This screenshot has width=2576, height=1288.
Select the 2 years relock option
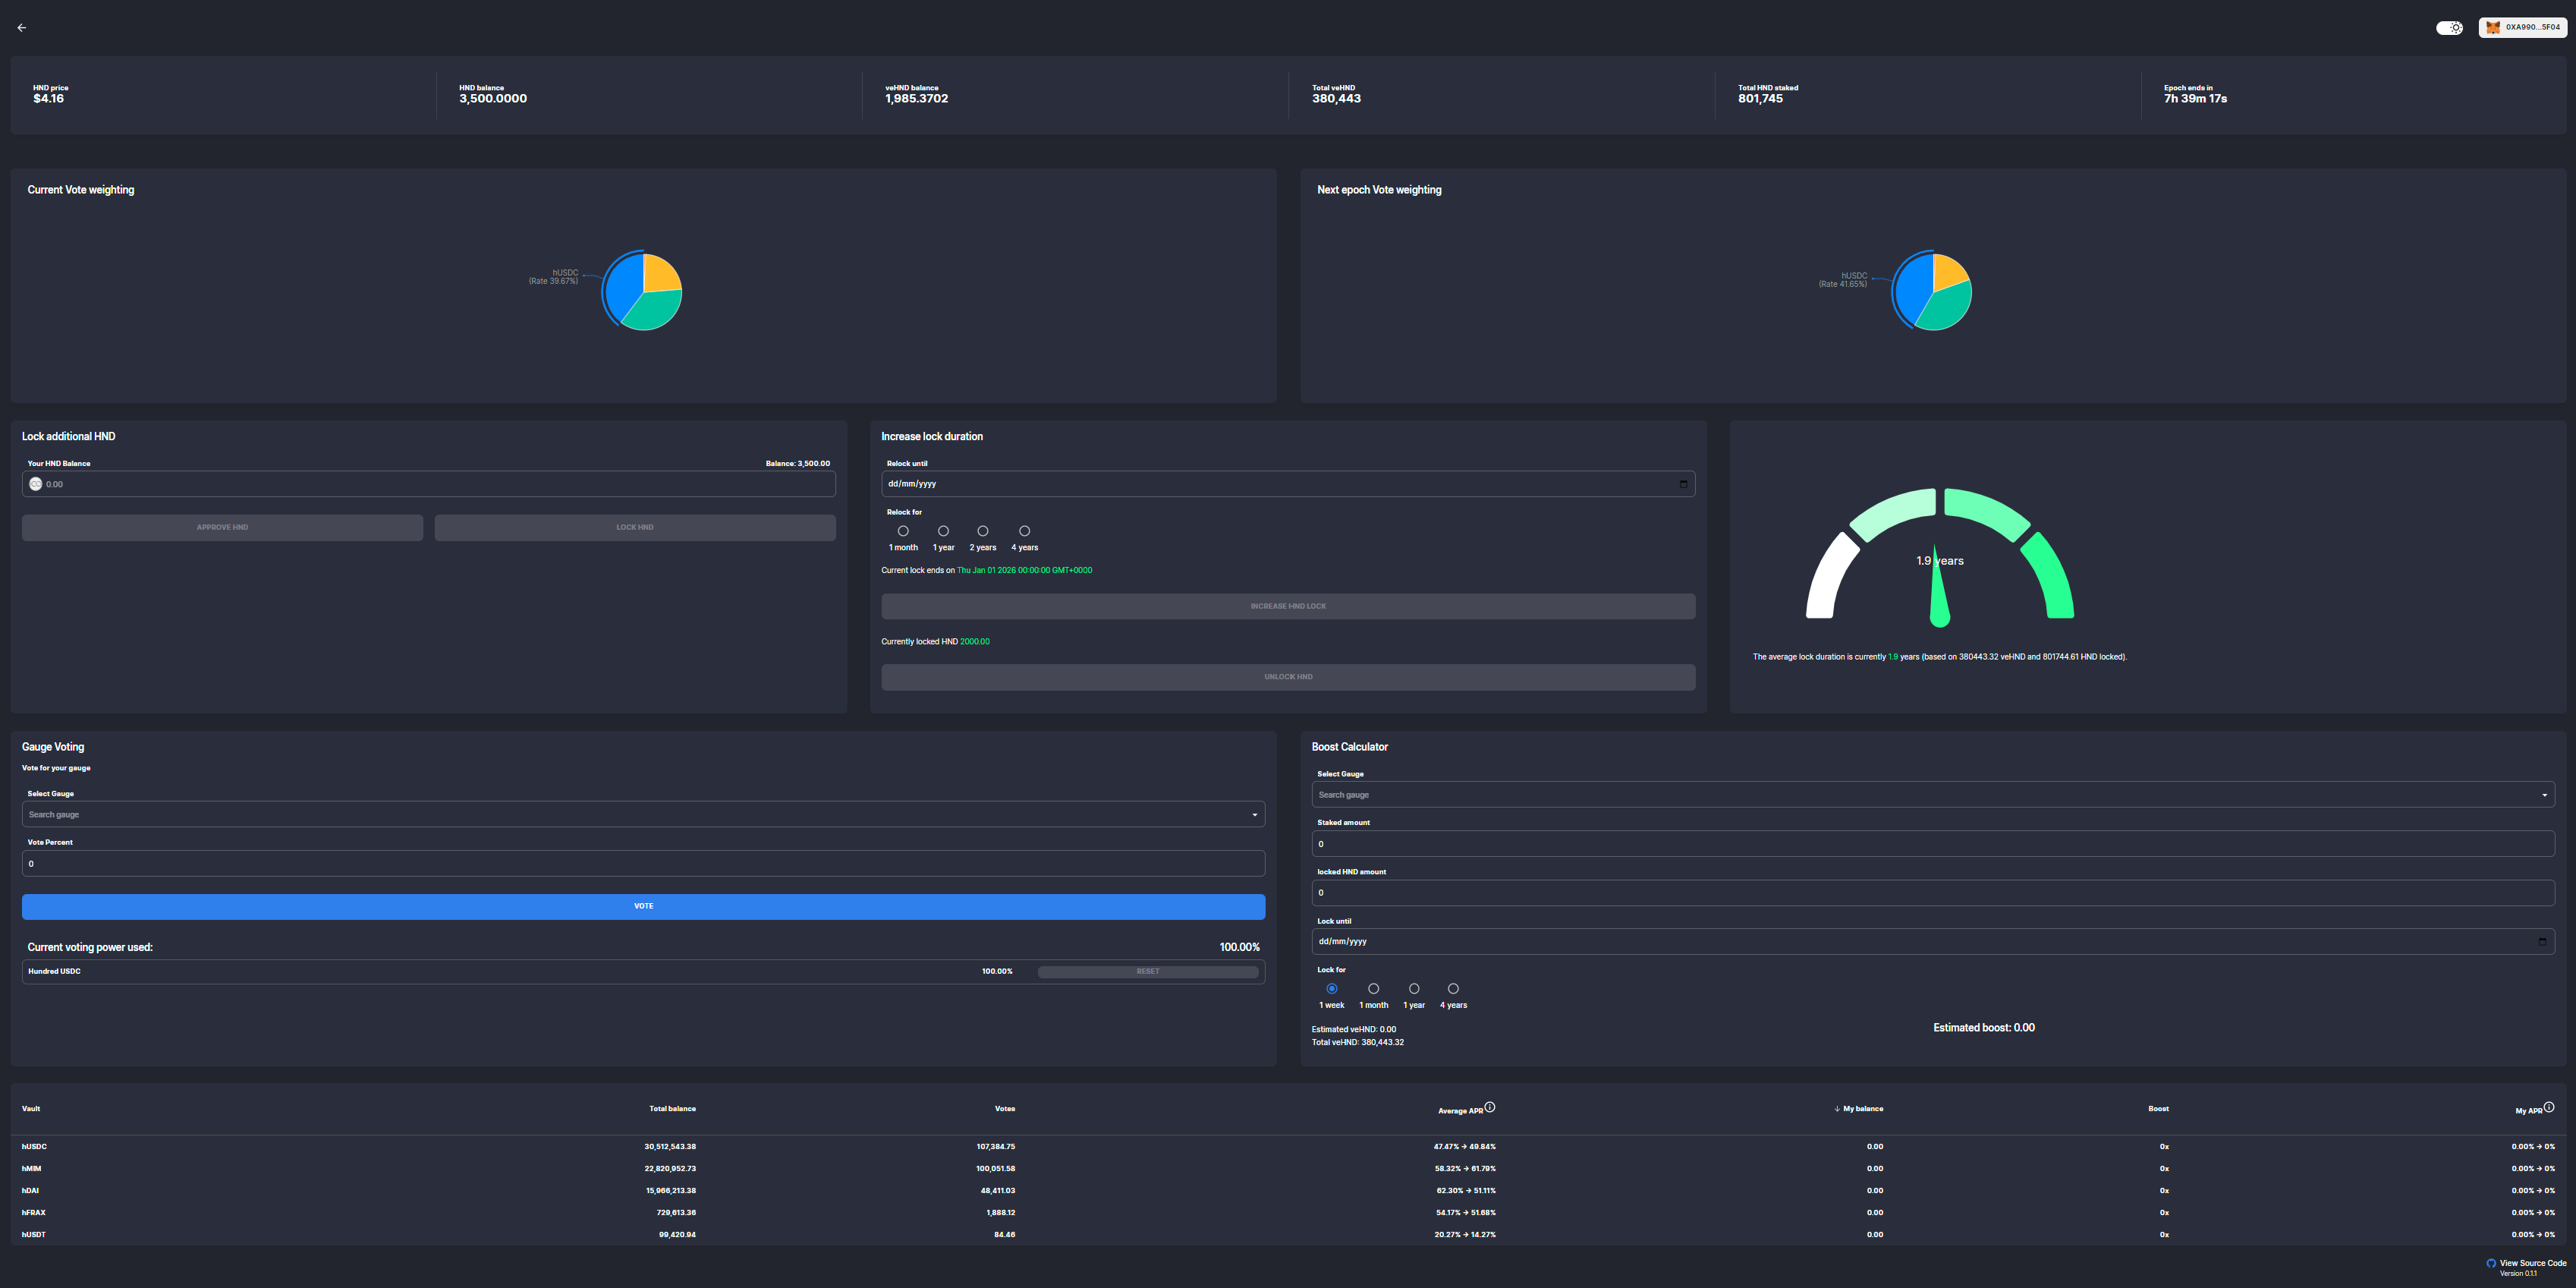click(983, 531)
